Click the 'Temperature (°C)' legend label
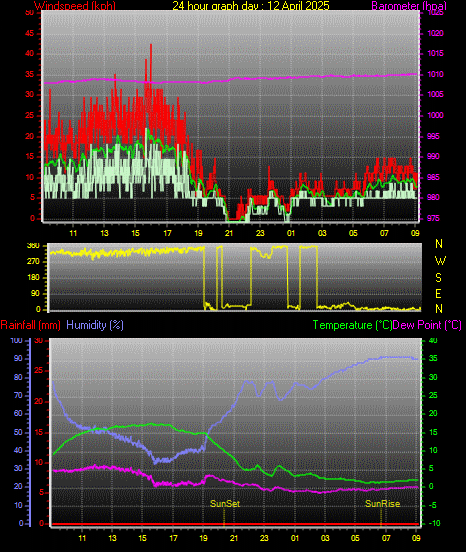This screenshot has width=466, height=552. click(352, 325)
